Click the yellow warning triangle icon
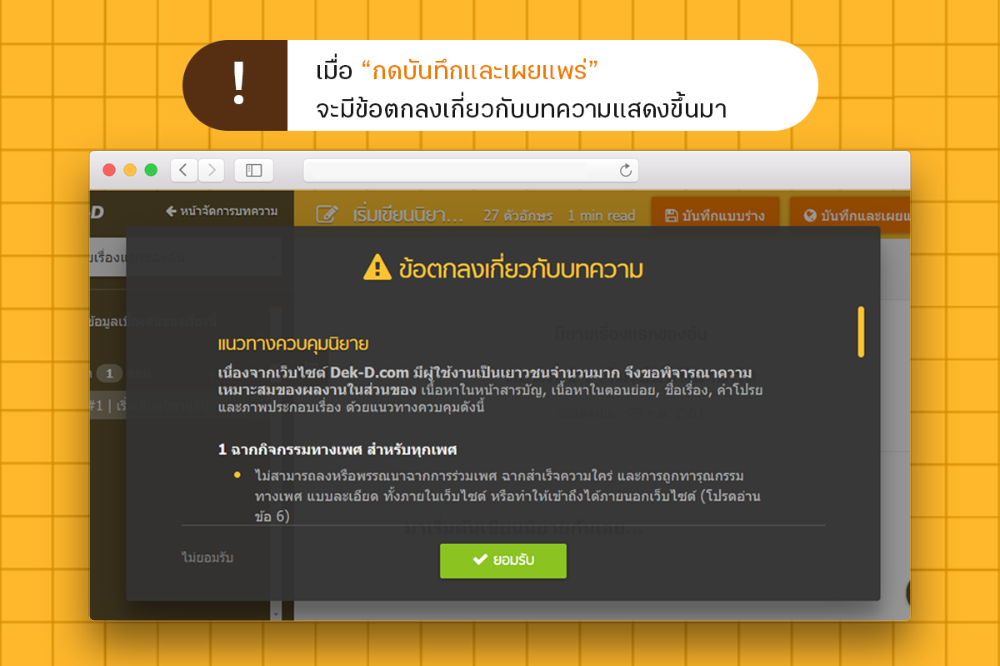The image size is (1000, 666). coord(377,267)
